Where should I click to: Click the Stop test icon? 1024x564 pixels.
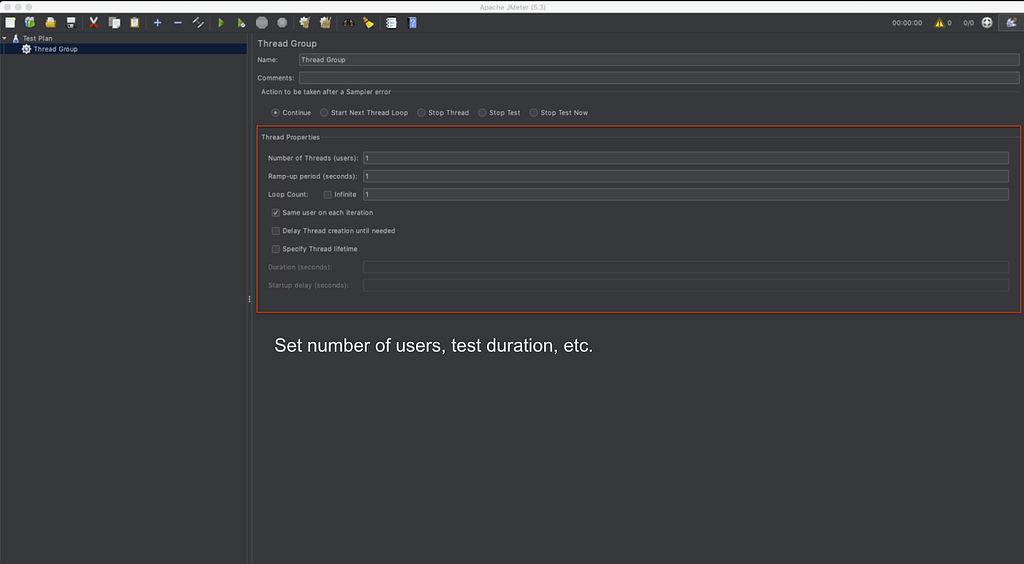pos(262,23)
